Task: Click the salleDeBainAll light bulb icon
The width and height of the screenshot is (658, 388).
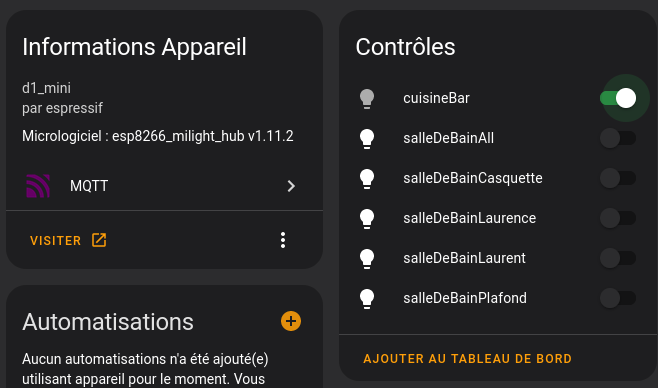Action: coord(367,138)
